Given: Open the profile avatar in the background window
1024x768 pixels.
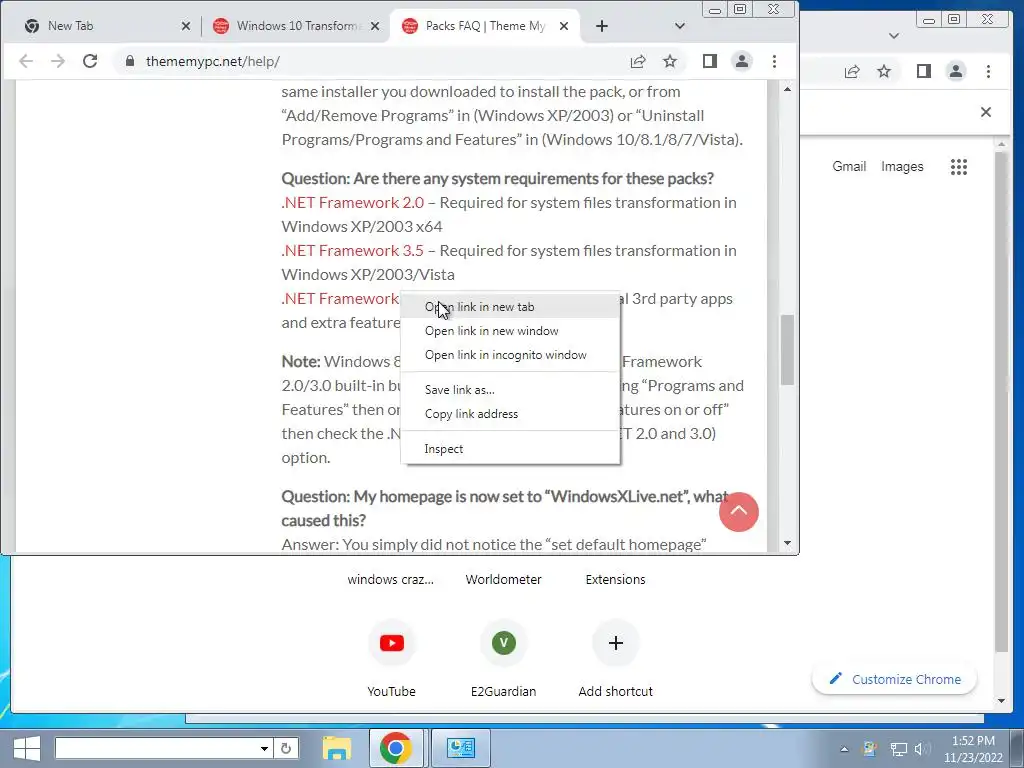Looking at the screenshot, I should 956,71.
